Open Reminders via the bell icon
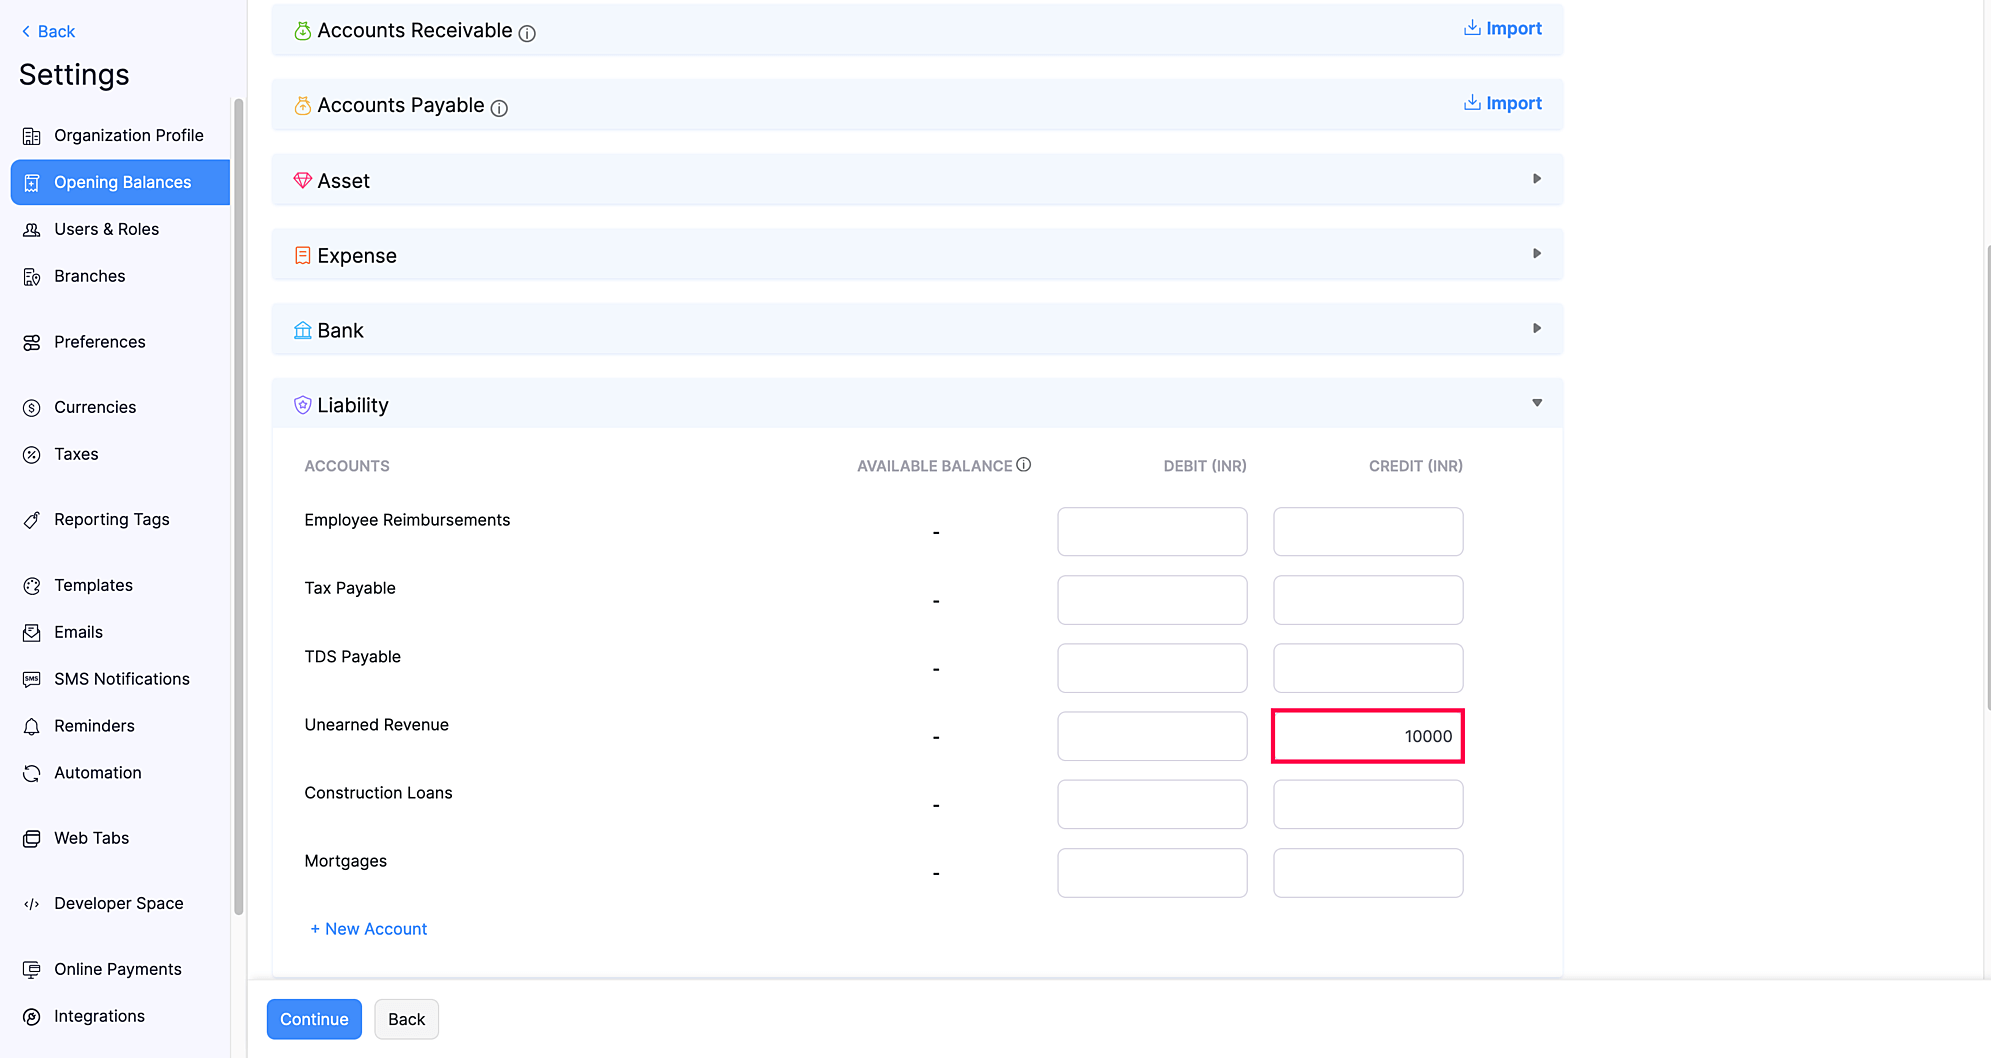 (x=31, y=726)
